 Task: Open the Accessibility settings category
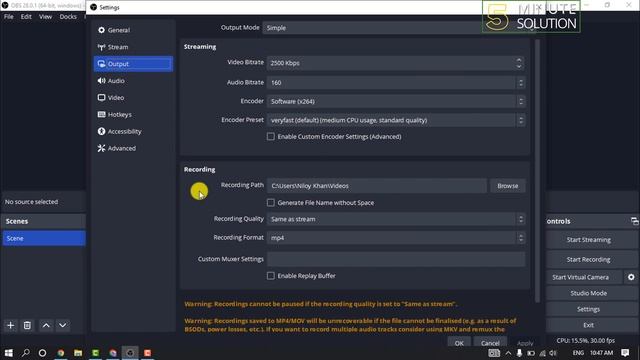(x=133, y=131)
